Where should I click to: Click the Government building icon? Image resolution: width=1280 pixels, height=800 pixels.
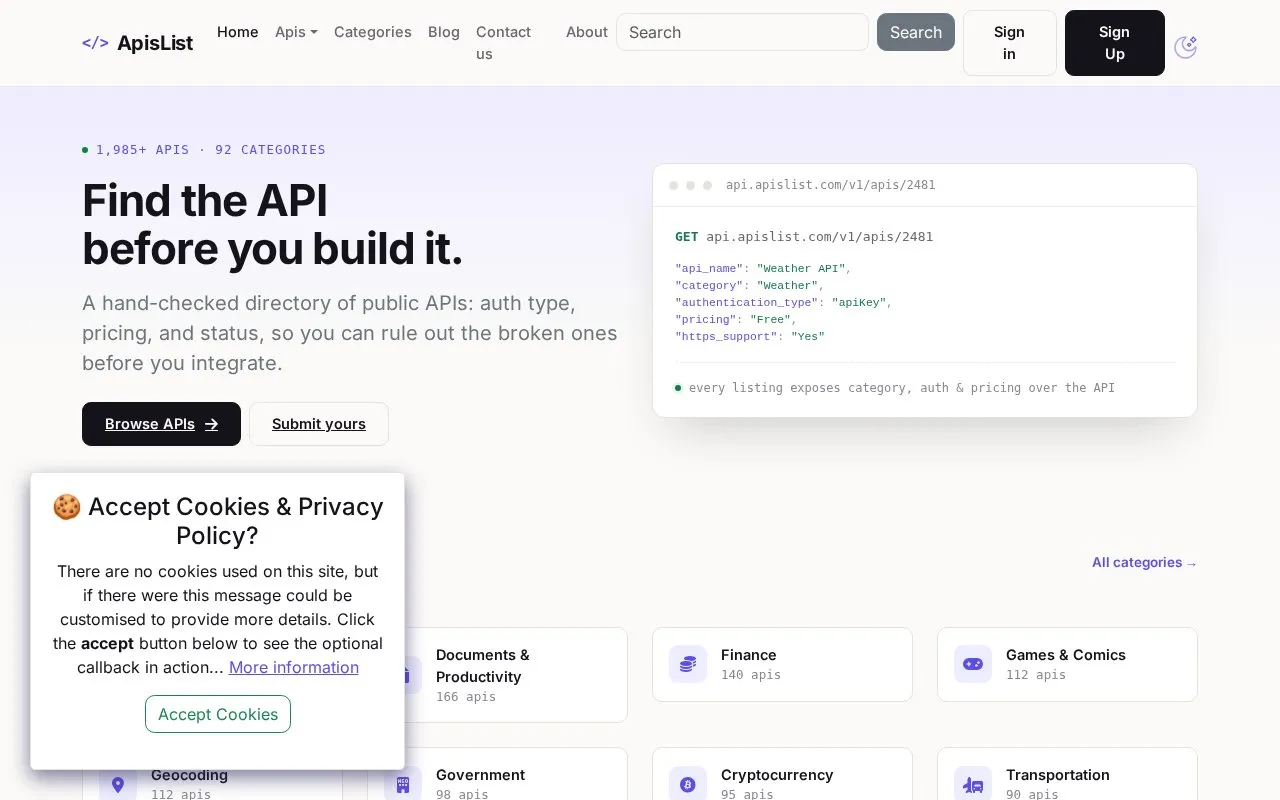pos(403,784)
